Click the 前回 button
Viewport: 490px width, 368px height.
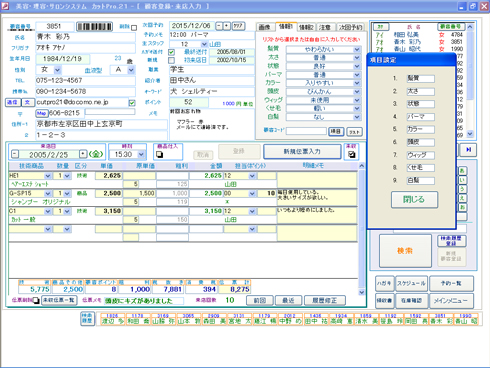click(260, 300)
